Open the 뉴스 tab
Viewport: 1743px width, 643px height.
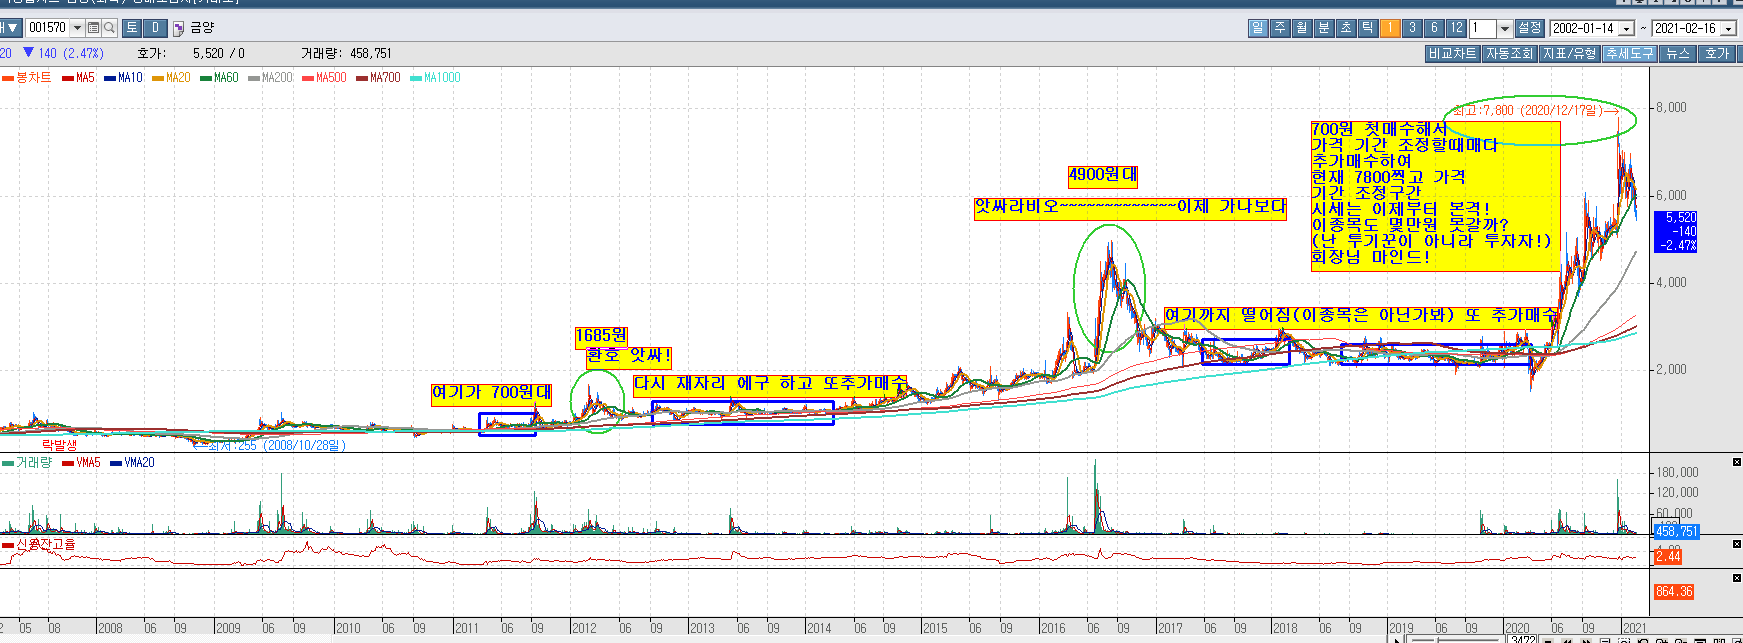point(1677,54)
